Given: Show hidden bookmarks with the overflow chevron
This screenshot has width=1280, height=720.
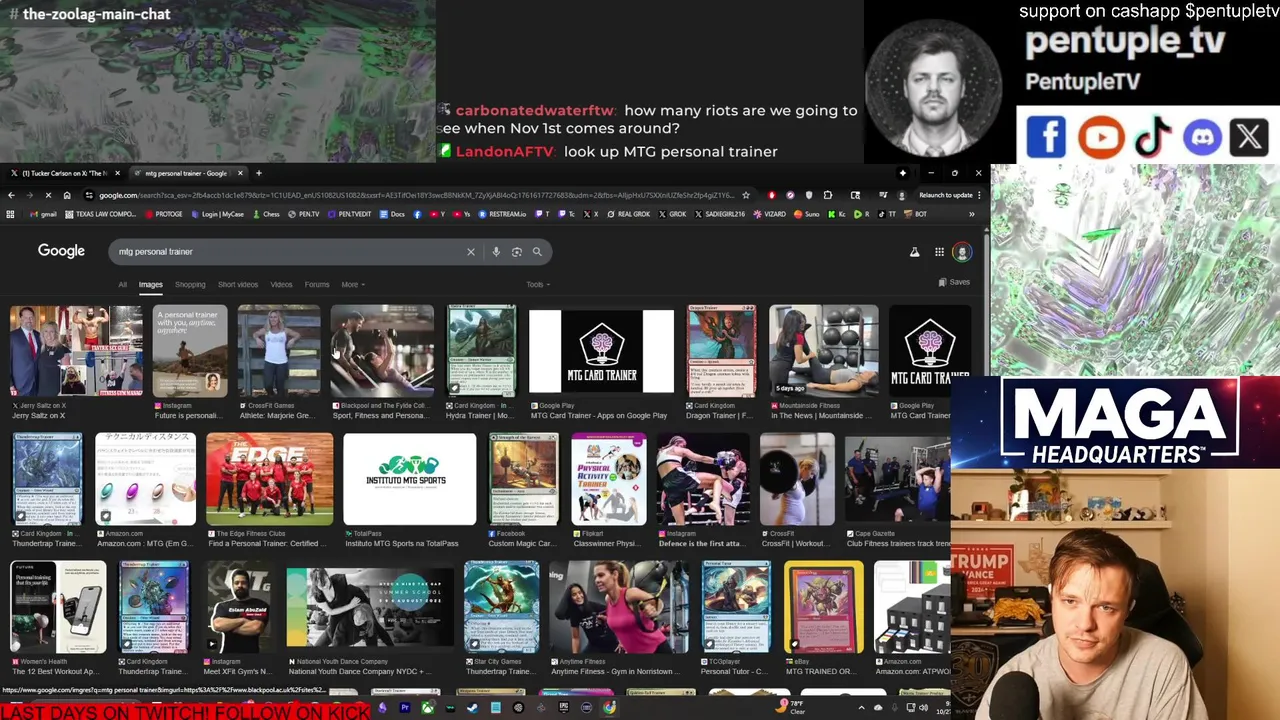Looking at the screenshot, I should pos(971,214).
